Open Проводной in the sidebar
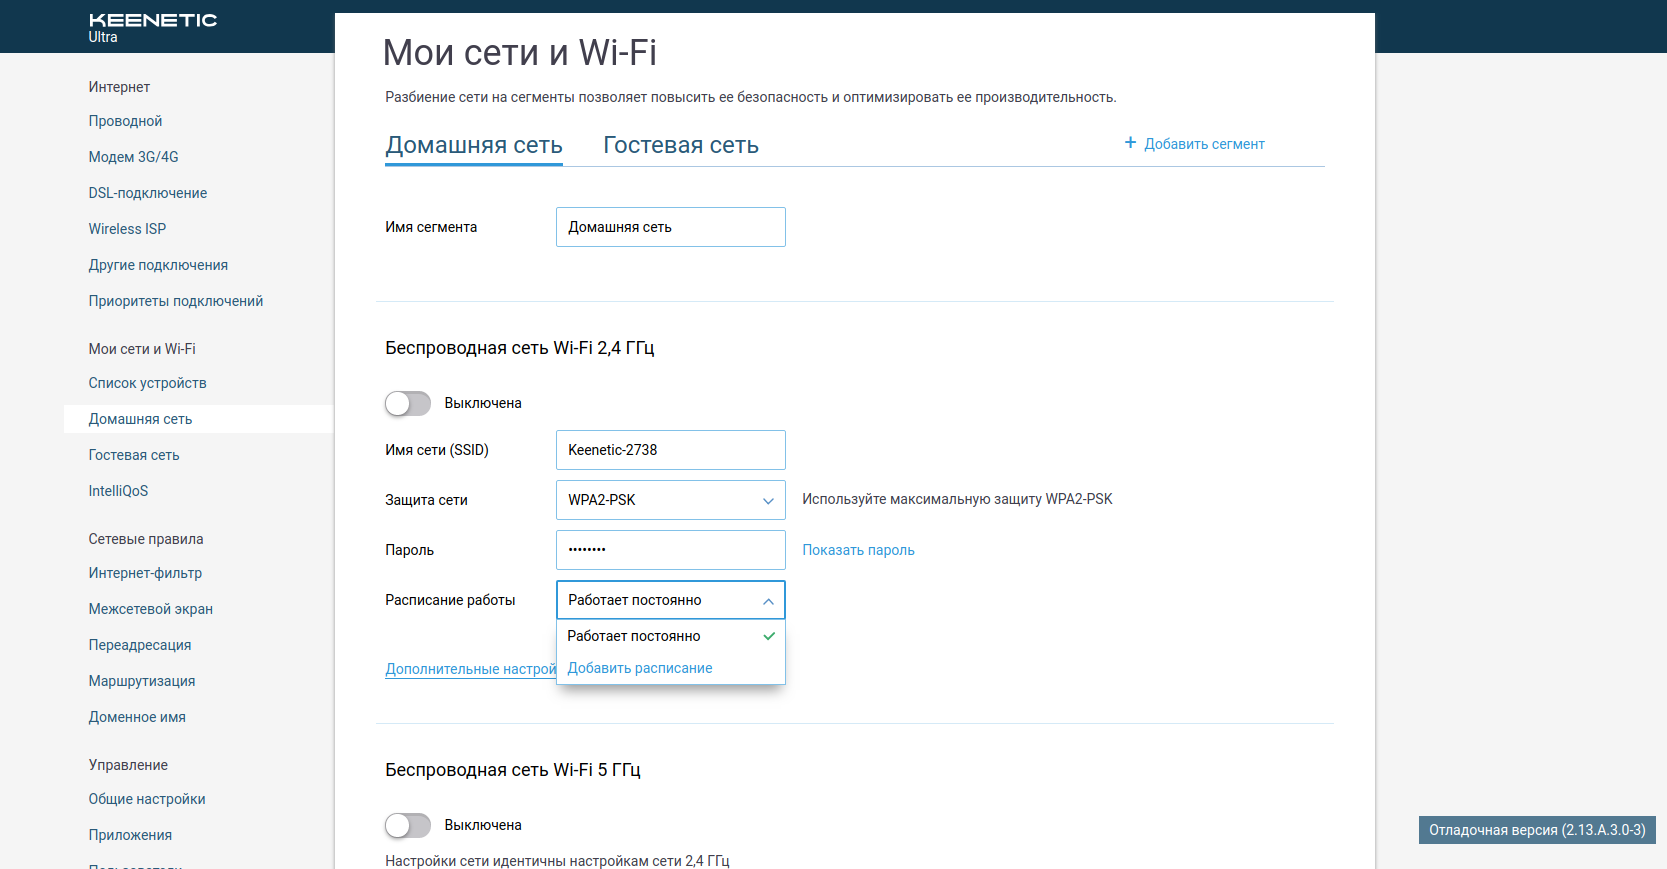This screenshot has width=1667, height=869. (125, 121)
